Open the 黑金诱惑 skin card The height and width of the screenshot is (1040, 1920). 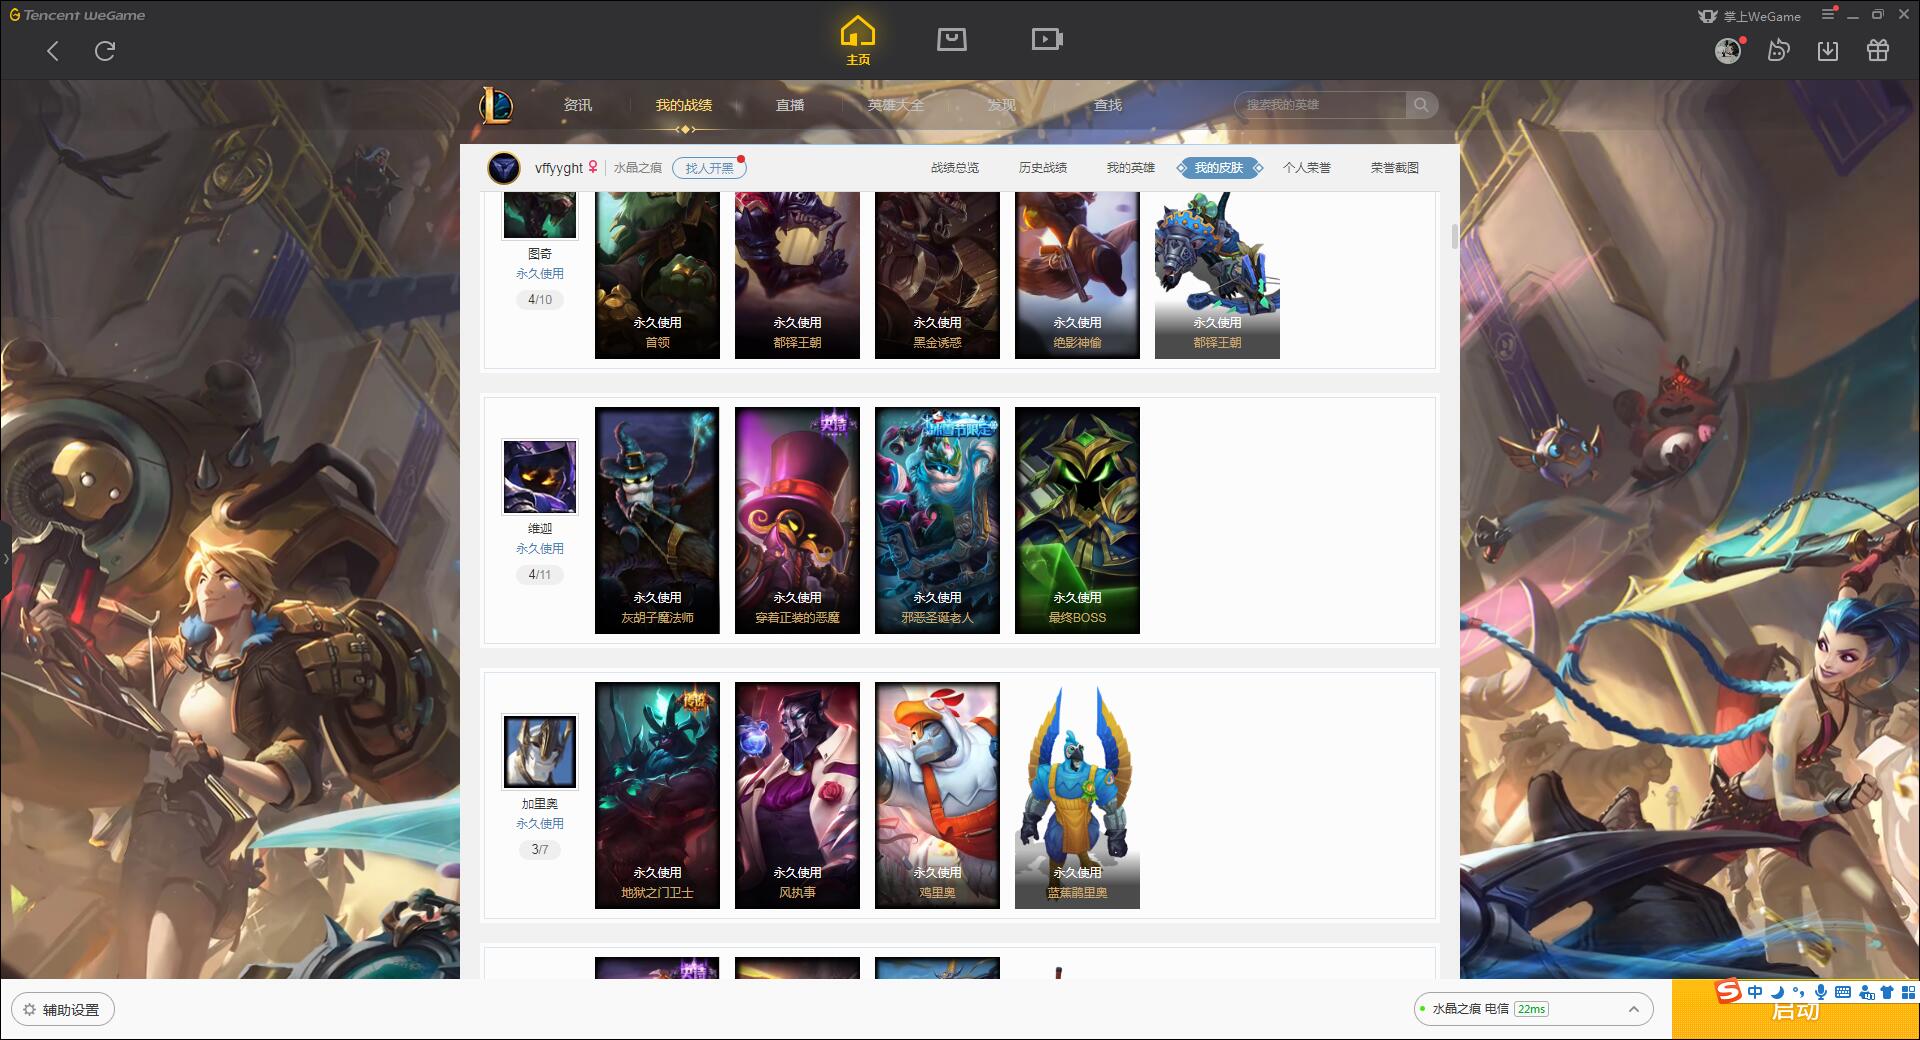coord(937,275)
